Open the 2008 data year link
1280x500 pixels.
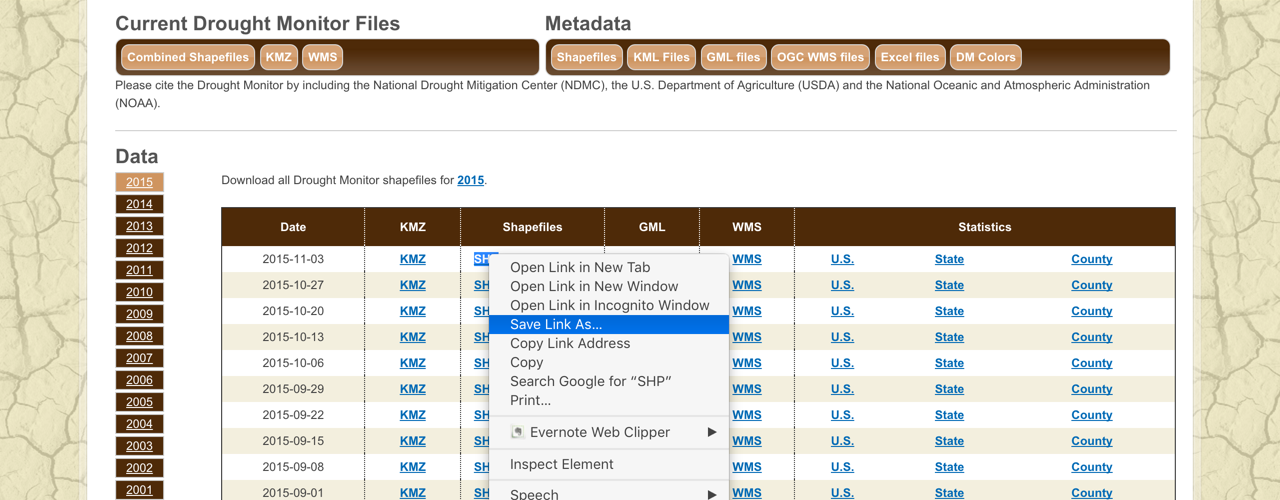tap(139, 336)
